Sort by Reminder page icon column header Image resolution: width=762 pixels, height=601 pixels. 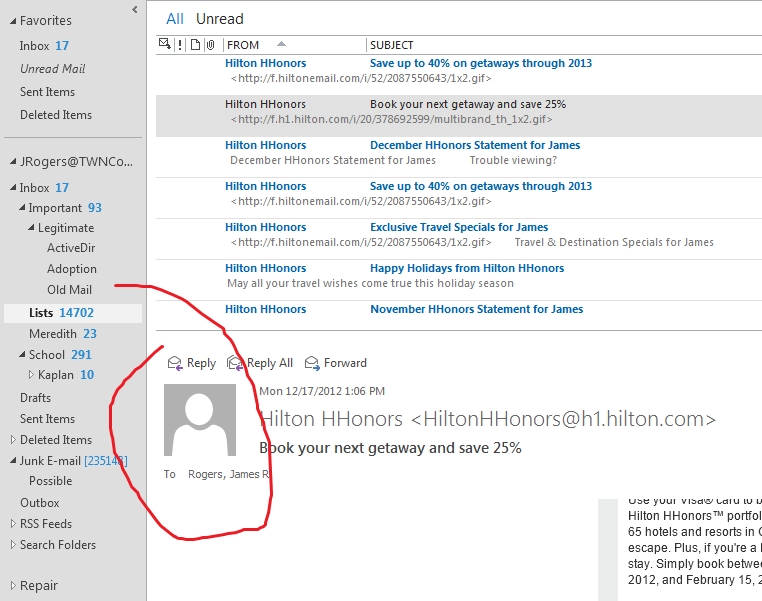(x=195, y=45)
